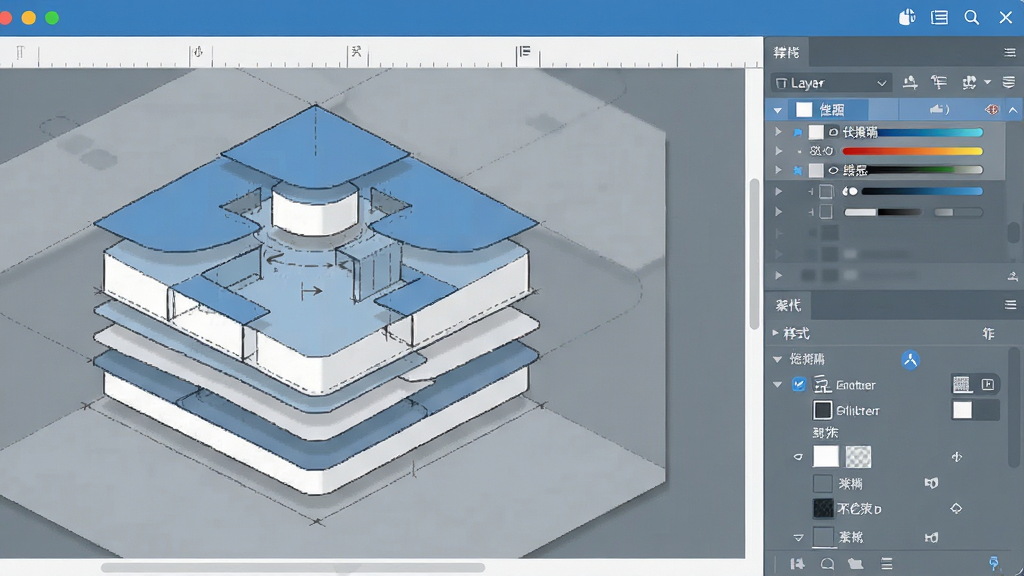Click the blue circular icon in the lower panel
Viewport: 1024px width, 576px height.
click(910, 360)
